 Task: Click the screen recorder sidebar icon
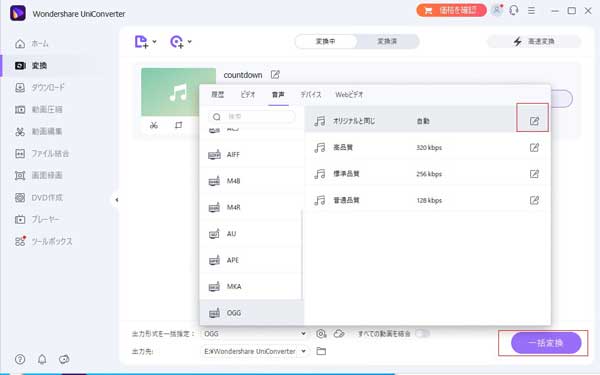[x=20, y=176]
